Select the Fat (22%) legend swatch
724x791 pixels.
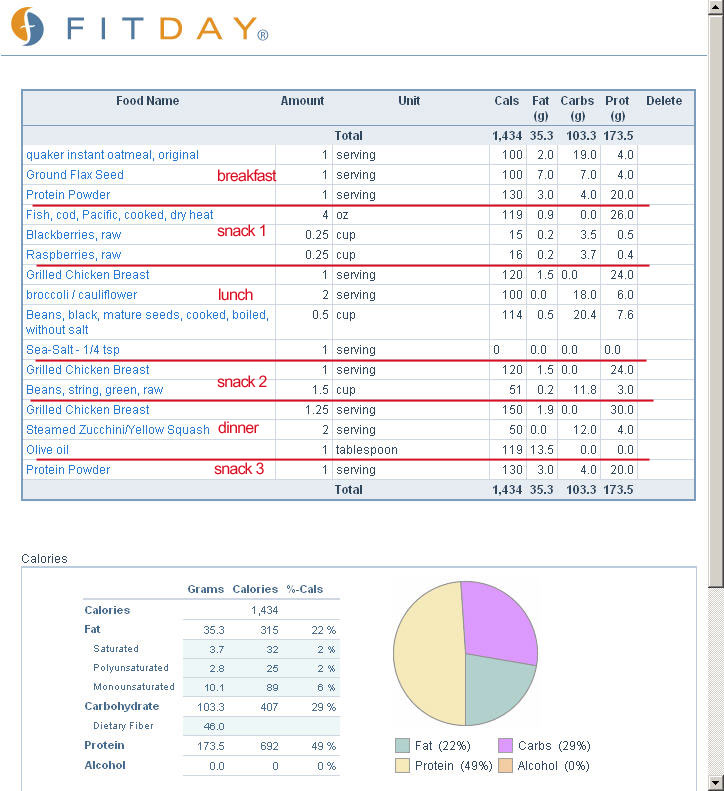click(x=402, y=746)
